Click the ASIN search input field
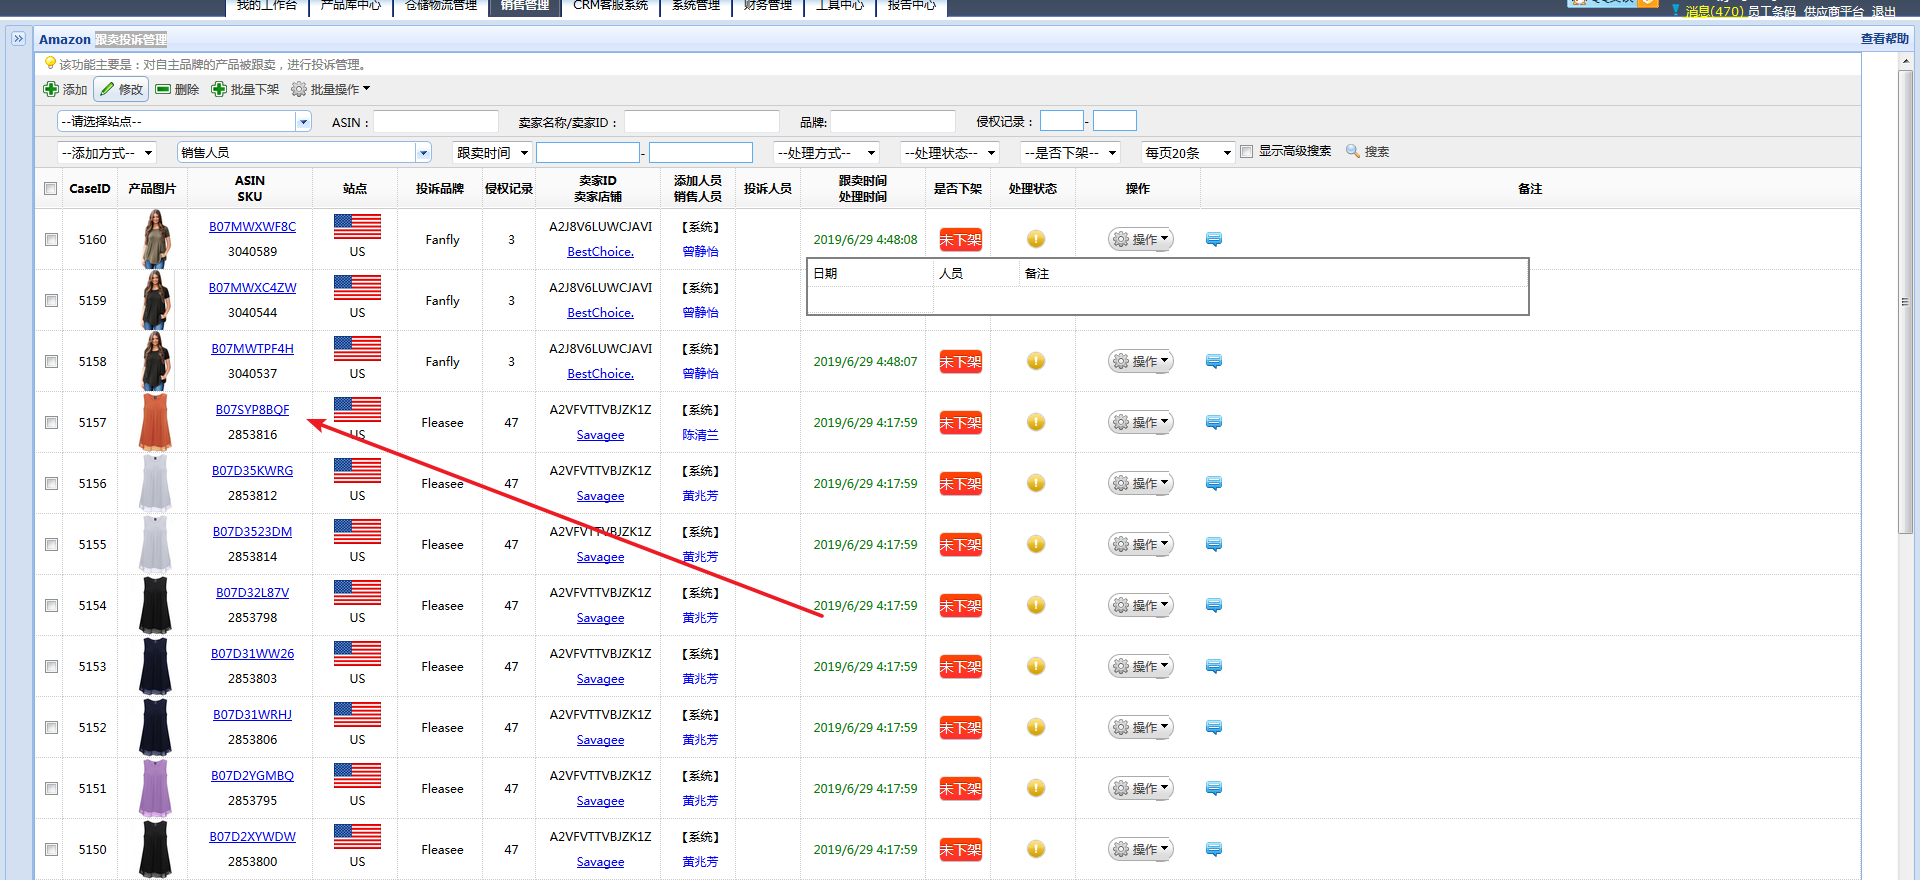The width and height of the screenshot is (1920, 880). (x=436, y=121)
